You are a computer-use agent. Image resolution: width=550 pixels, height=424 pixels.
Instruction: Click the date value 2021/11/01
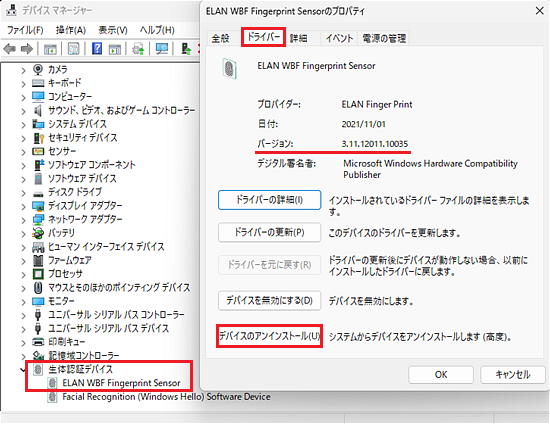coord(363,124)
